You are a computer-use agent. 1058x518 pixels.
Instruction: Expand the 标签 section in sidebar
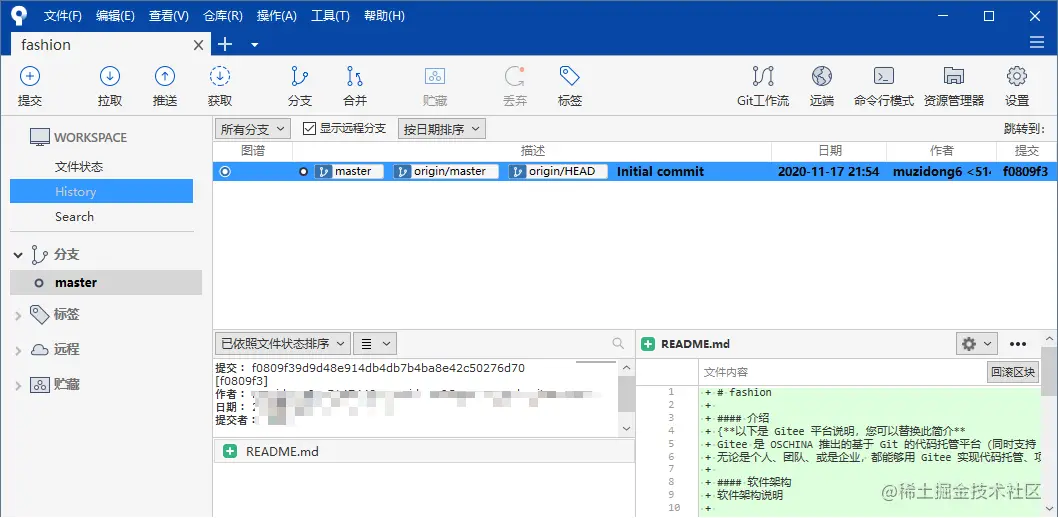18,315
